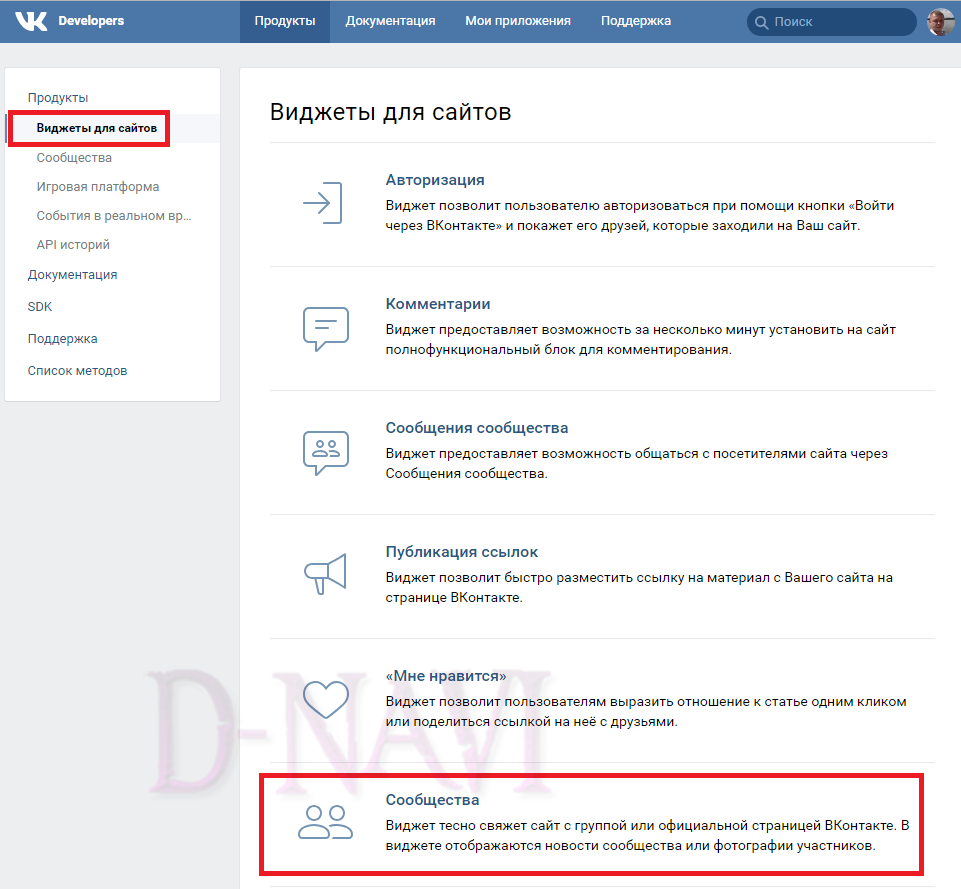The width and height of the screenshot is (961, 889).
Task: Click the search magnifier icon
Action: point(761,22)
